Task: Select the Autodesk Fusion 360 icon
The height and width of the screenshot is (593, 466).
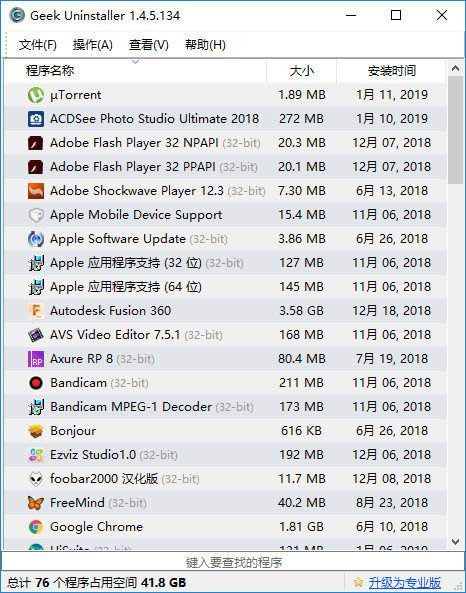Action: pyautogui.click(x=36, y=311)
